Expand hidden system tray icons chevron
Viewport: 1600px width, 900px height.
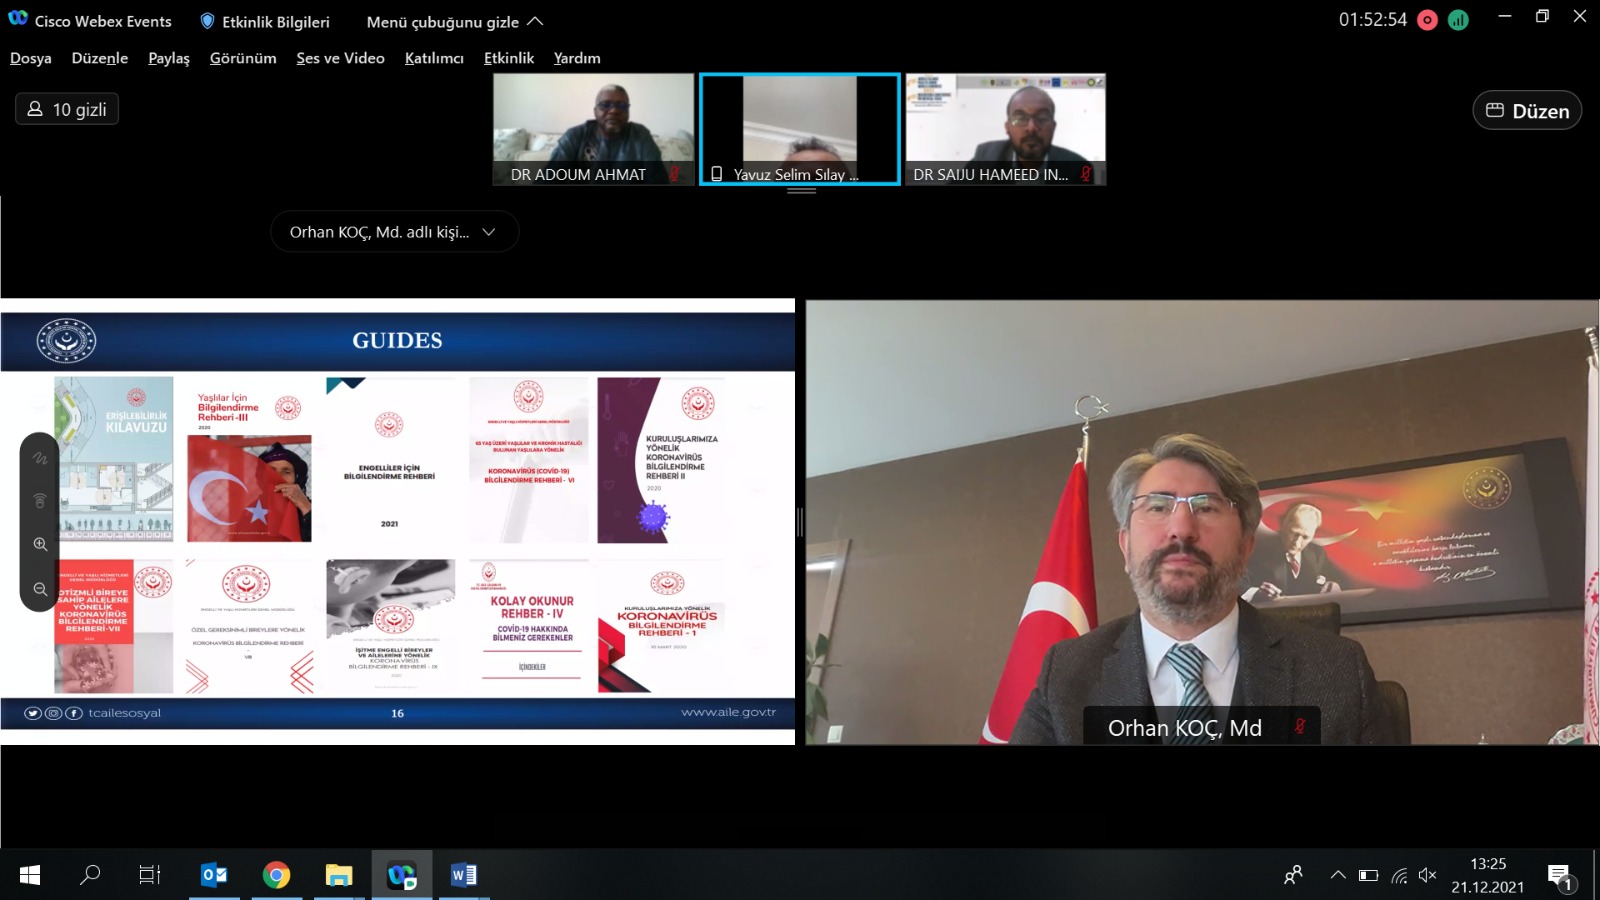pyautogui.click(x=1337, y=875)
